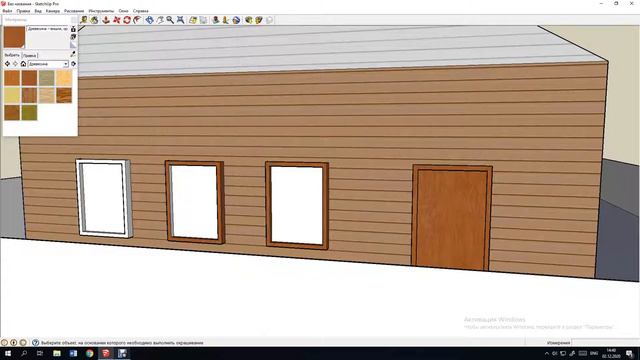The image size is (640, 360).
Task: Switch to the Выбрать tab
Action: click(x=12, y=55)
